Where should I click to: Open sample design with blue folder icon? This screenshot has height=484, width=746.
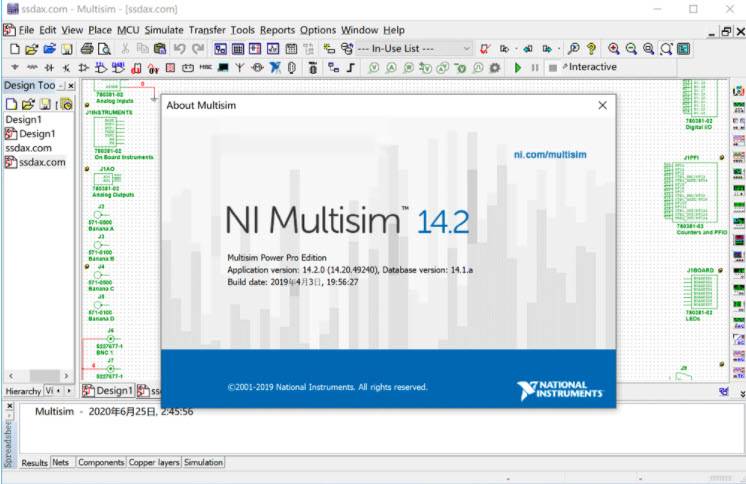point(49,49)
